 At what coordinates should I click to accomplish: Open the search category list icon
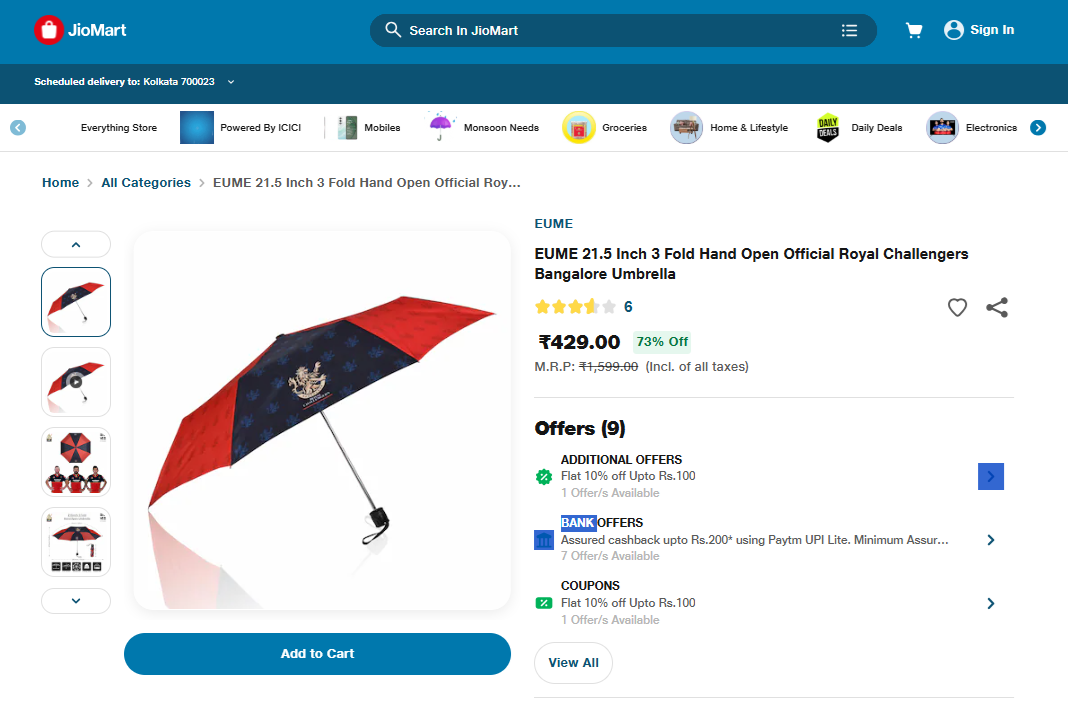(x=849, y=31)
